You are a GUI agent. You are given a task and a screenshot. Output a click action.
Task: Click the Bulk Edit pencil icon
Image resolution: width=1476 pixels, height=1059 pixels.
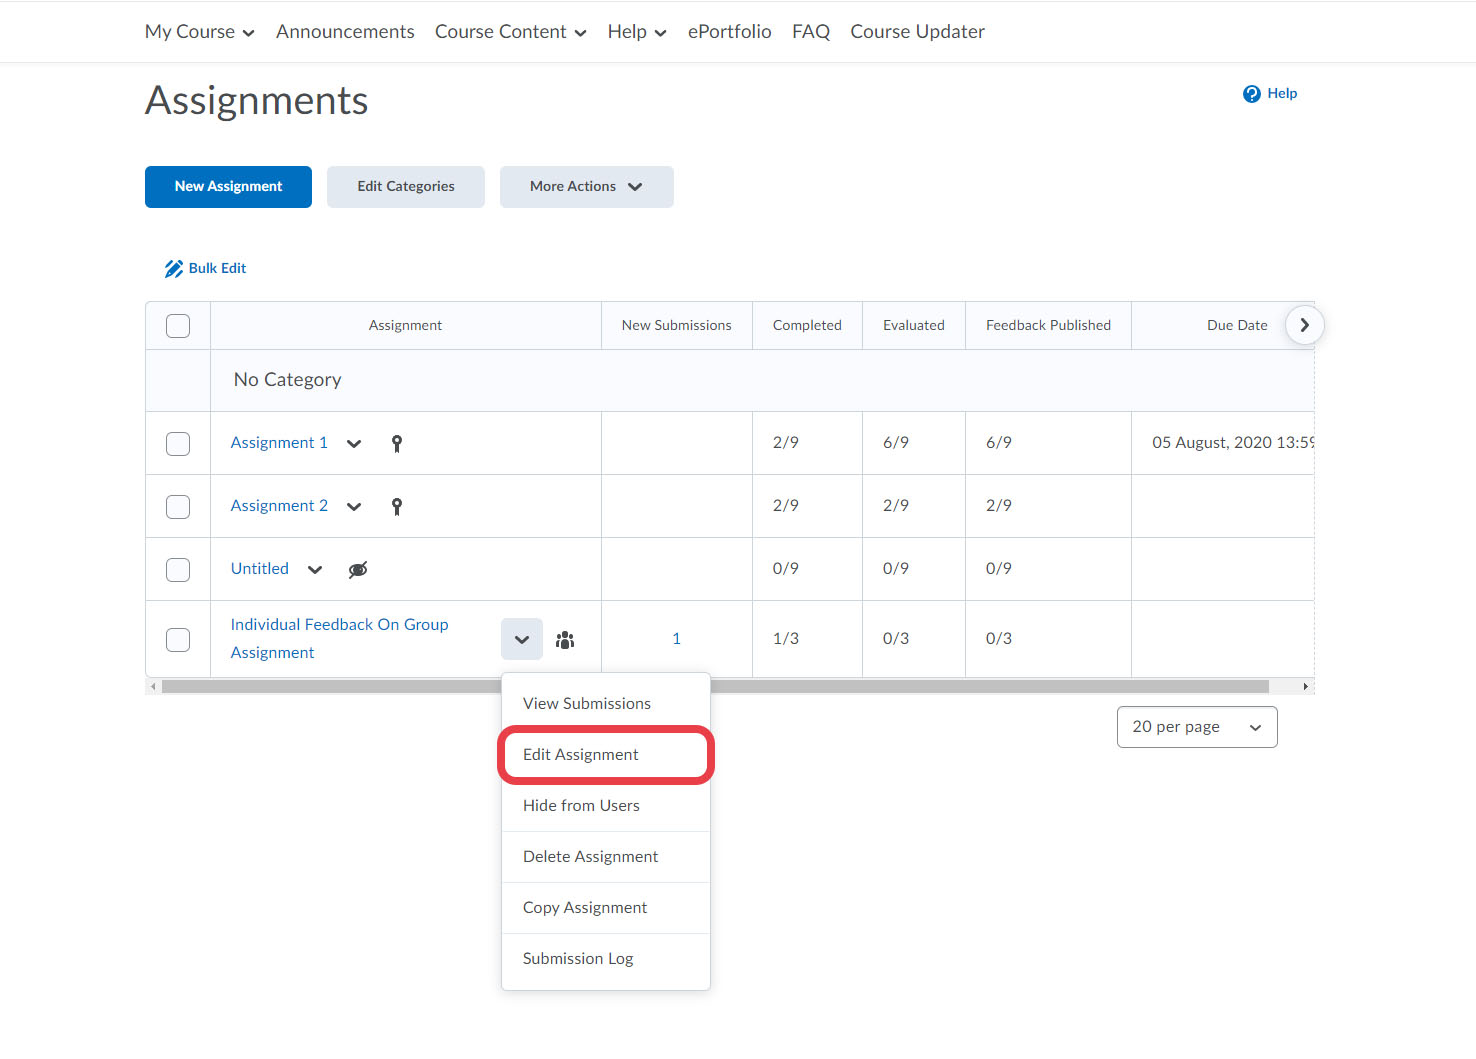(174, 269)
